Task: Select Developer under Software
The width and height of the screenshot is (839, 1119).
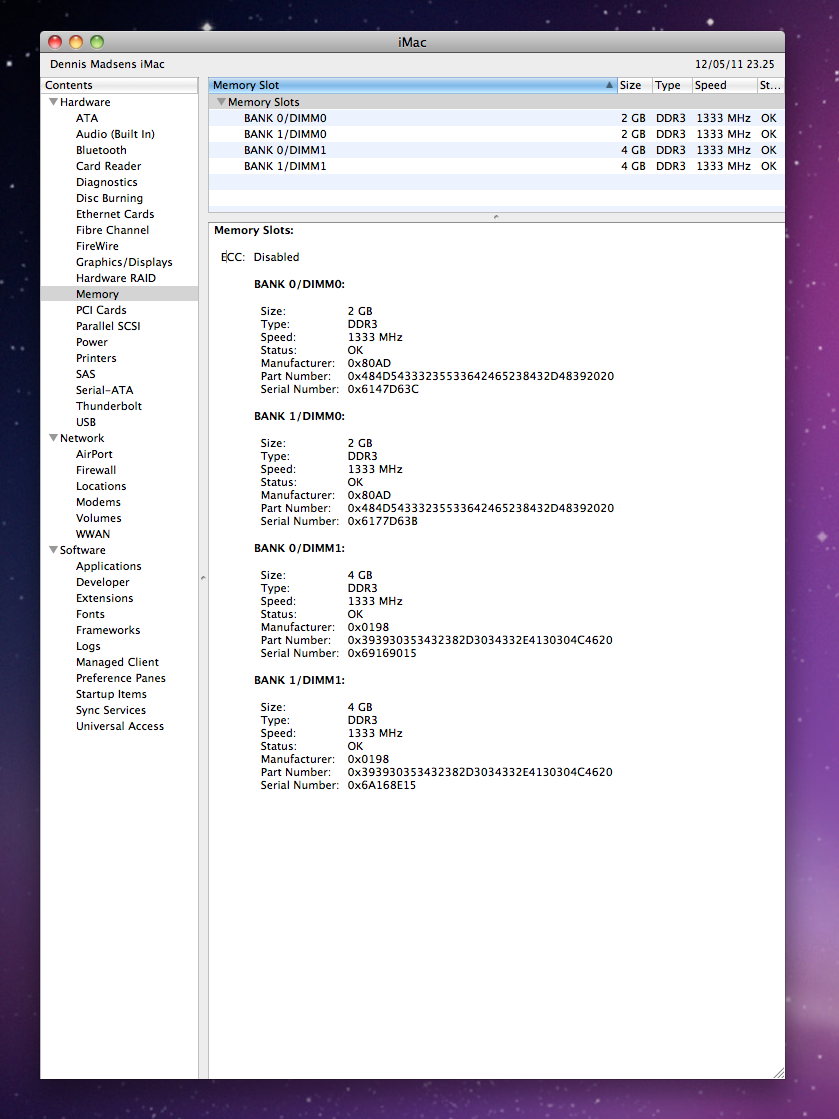Action: (103, 582)
